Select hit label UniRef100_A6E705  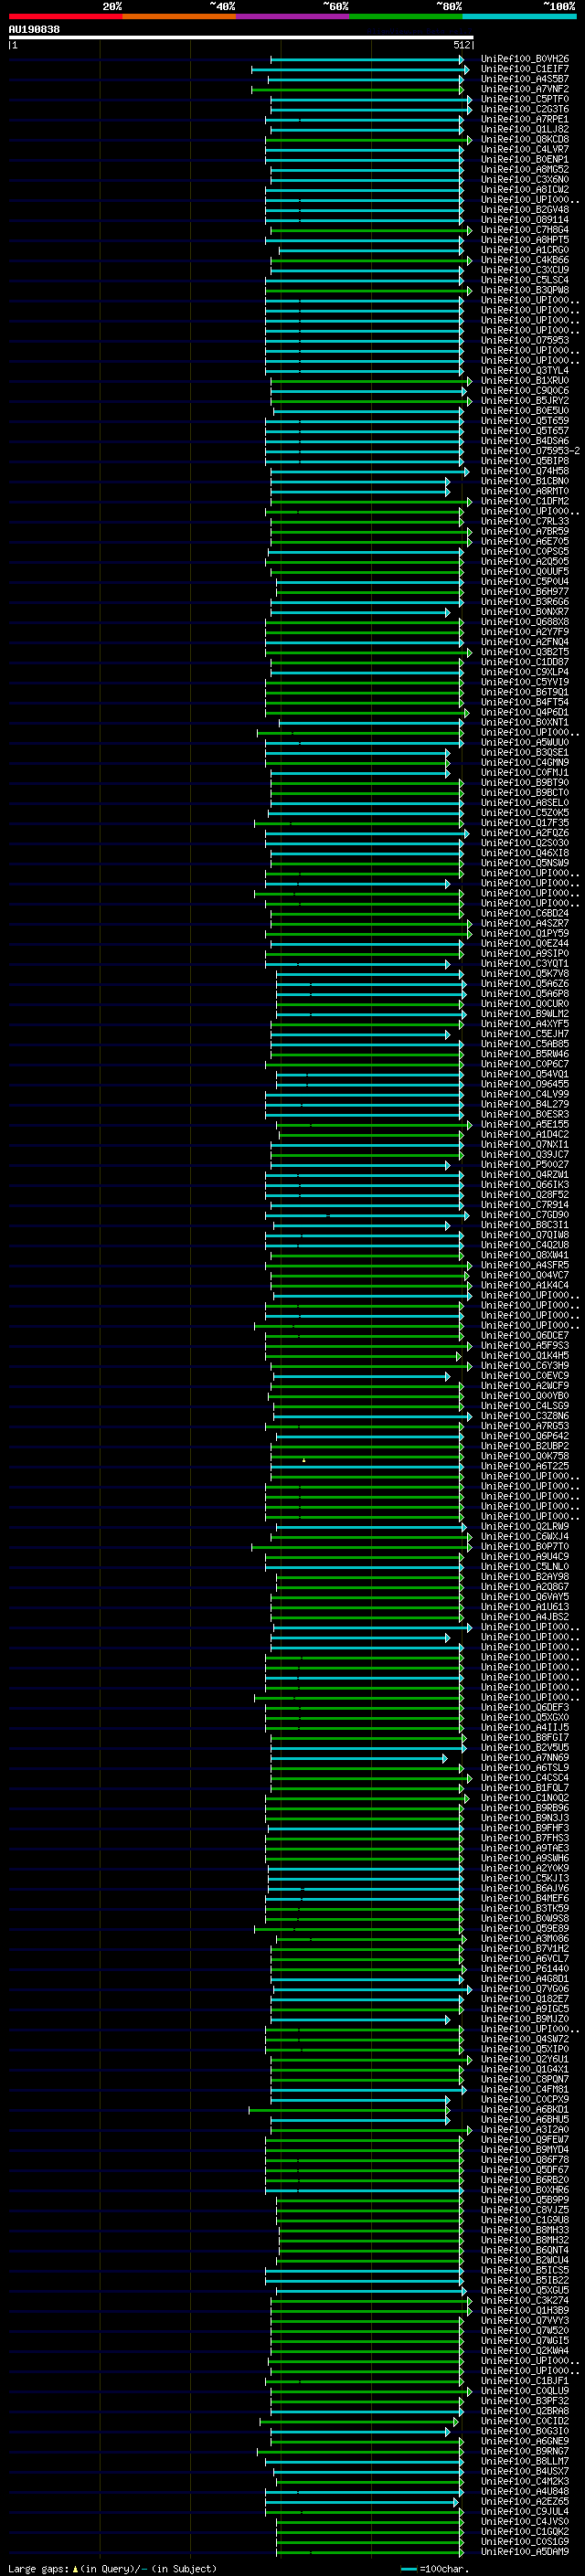click(x=524, y=541)
